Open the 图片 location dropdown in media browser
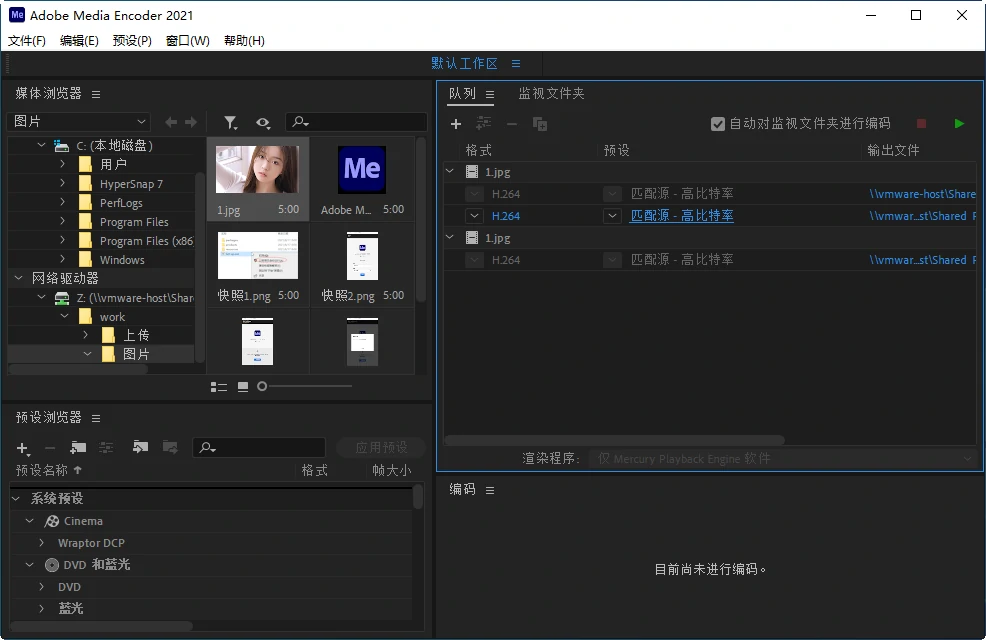This screenshot has height=640, width=986. coord(78,122)
